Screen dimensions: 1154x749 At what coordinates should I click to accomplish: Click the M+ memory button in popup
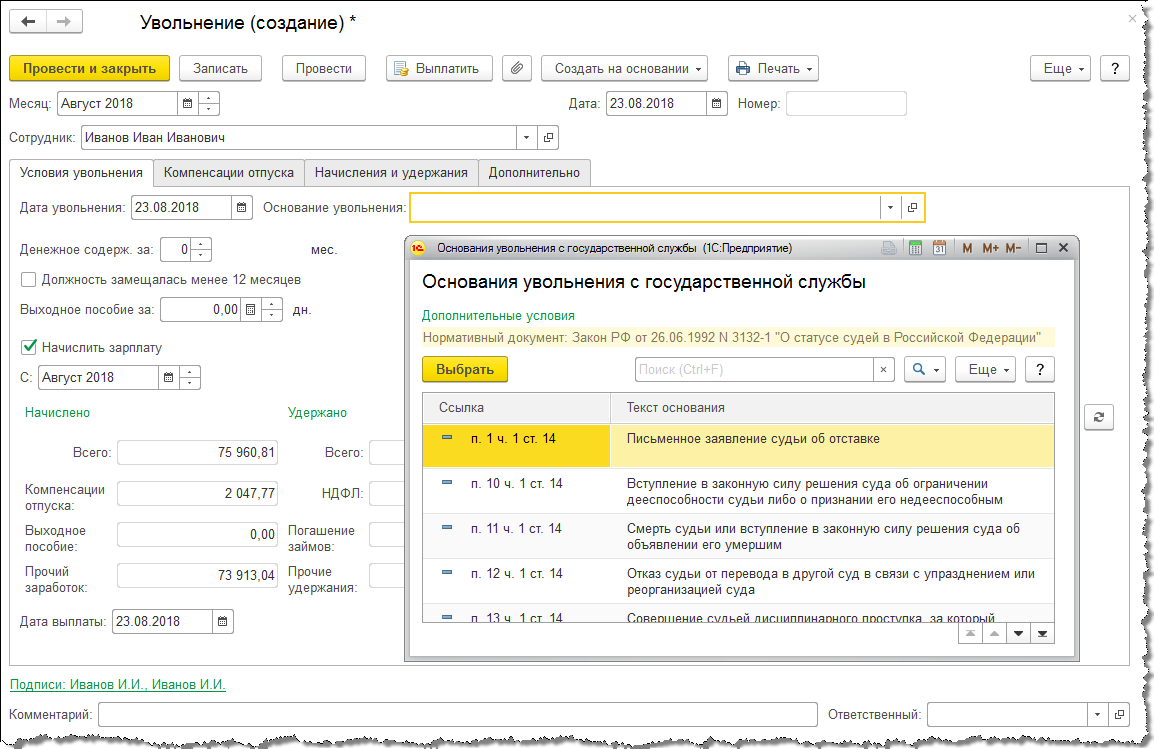point(990,248)
